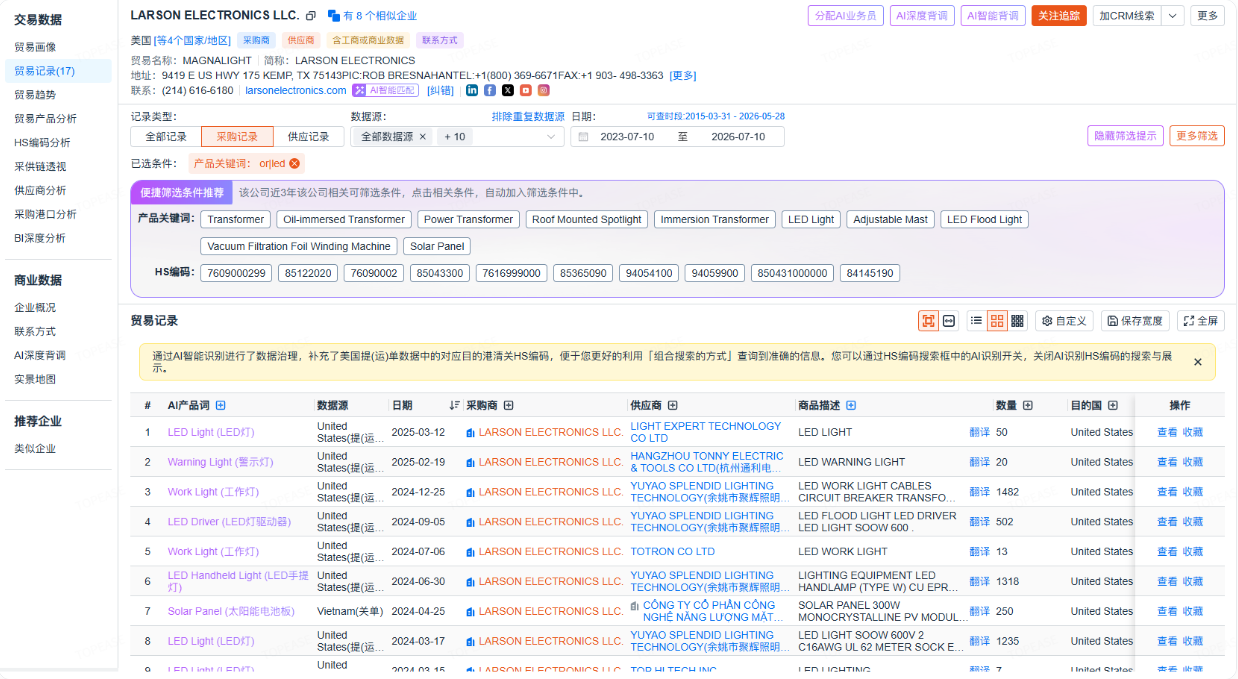Screen dimensions: 1238x679
Task: Open larsonelectronics.com website link
Action: (296, 90)
